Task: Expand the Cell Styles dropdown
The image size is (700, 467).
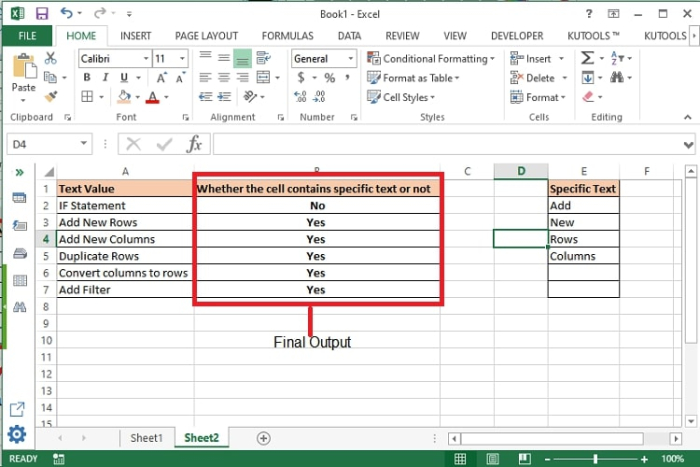Action: (x=401, y=97)
